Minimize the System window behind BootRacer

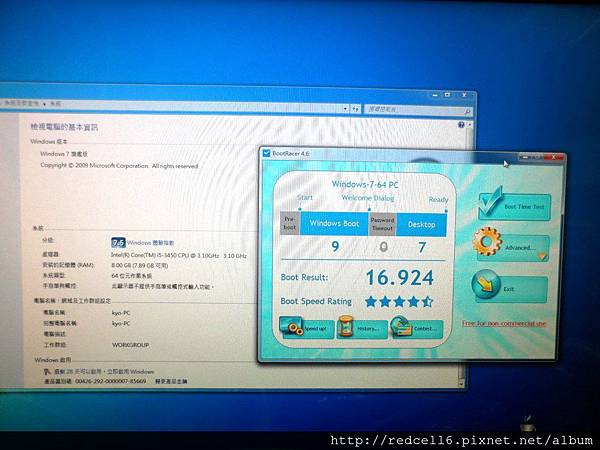click(435, 95)
